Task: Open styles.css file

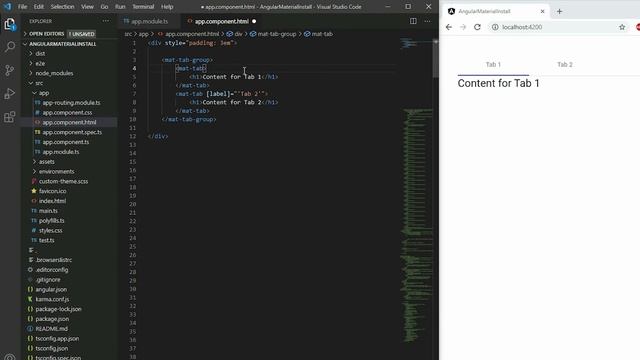Action: click(x=50, y=230)
